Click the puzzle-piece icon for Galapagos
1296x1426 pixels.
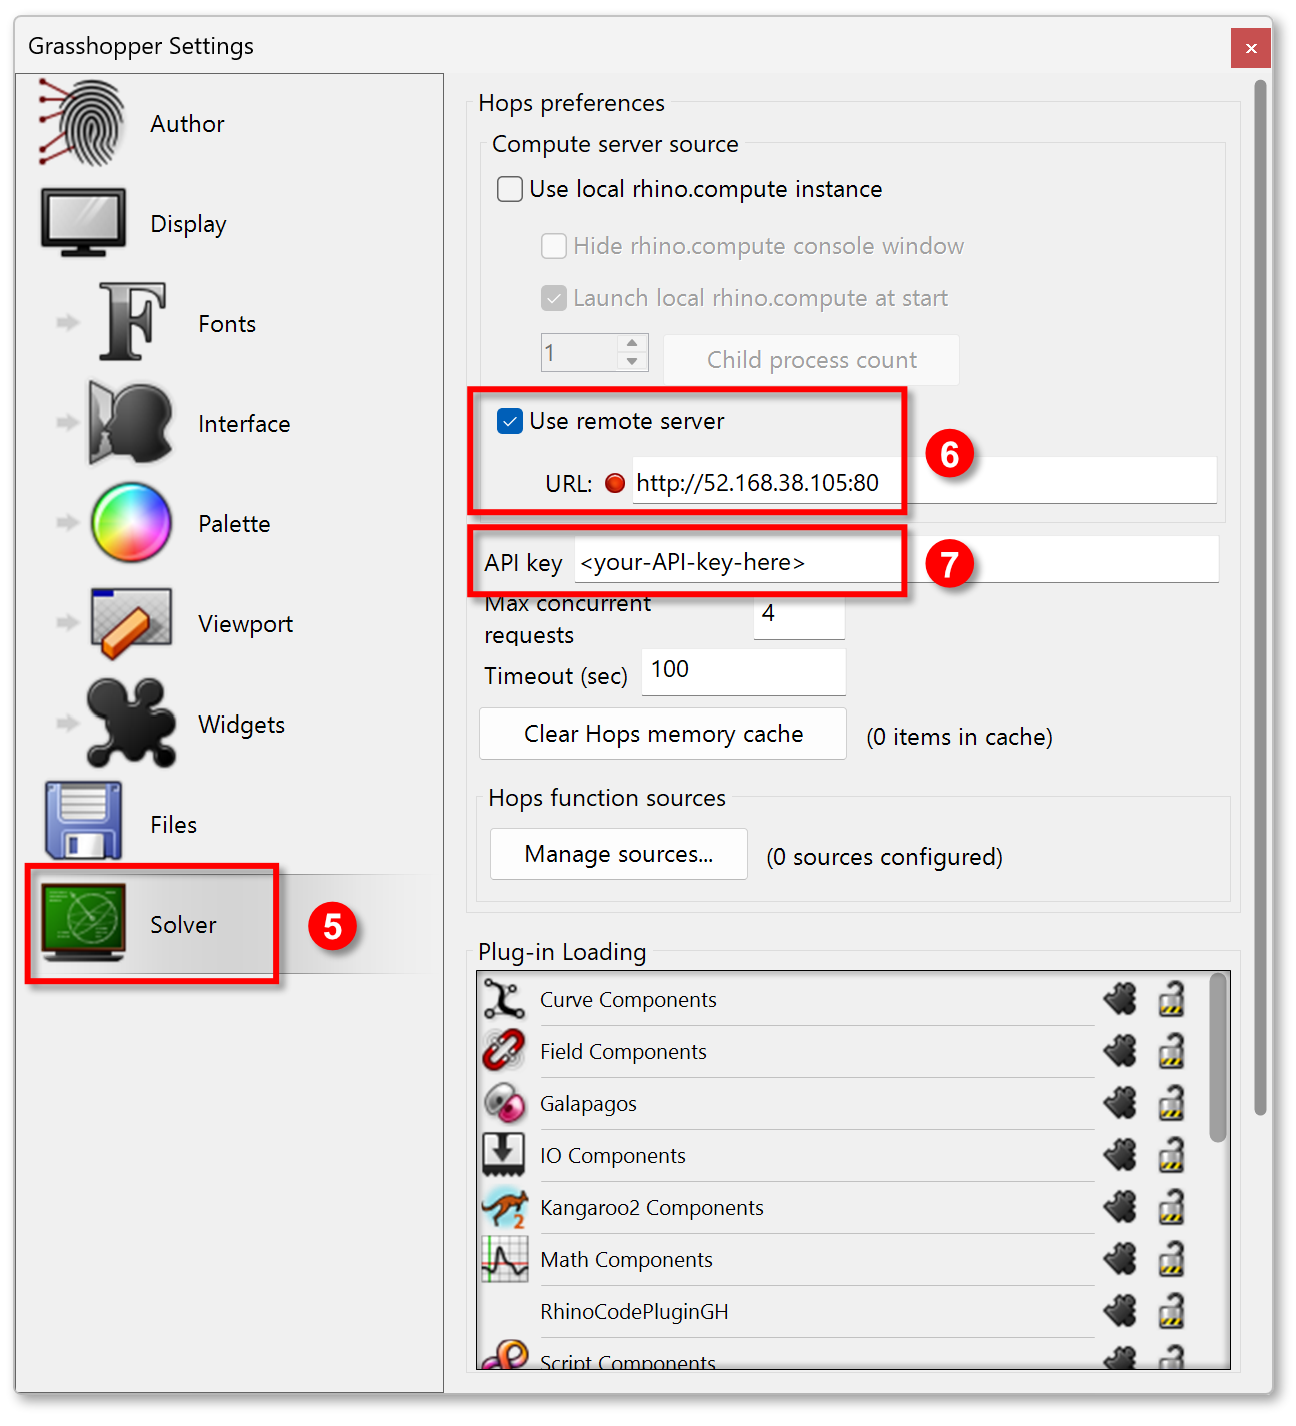click(1121, 1103)
